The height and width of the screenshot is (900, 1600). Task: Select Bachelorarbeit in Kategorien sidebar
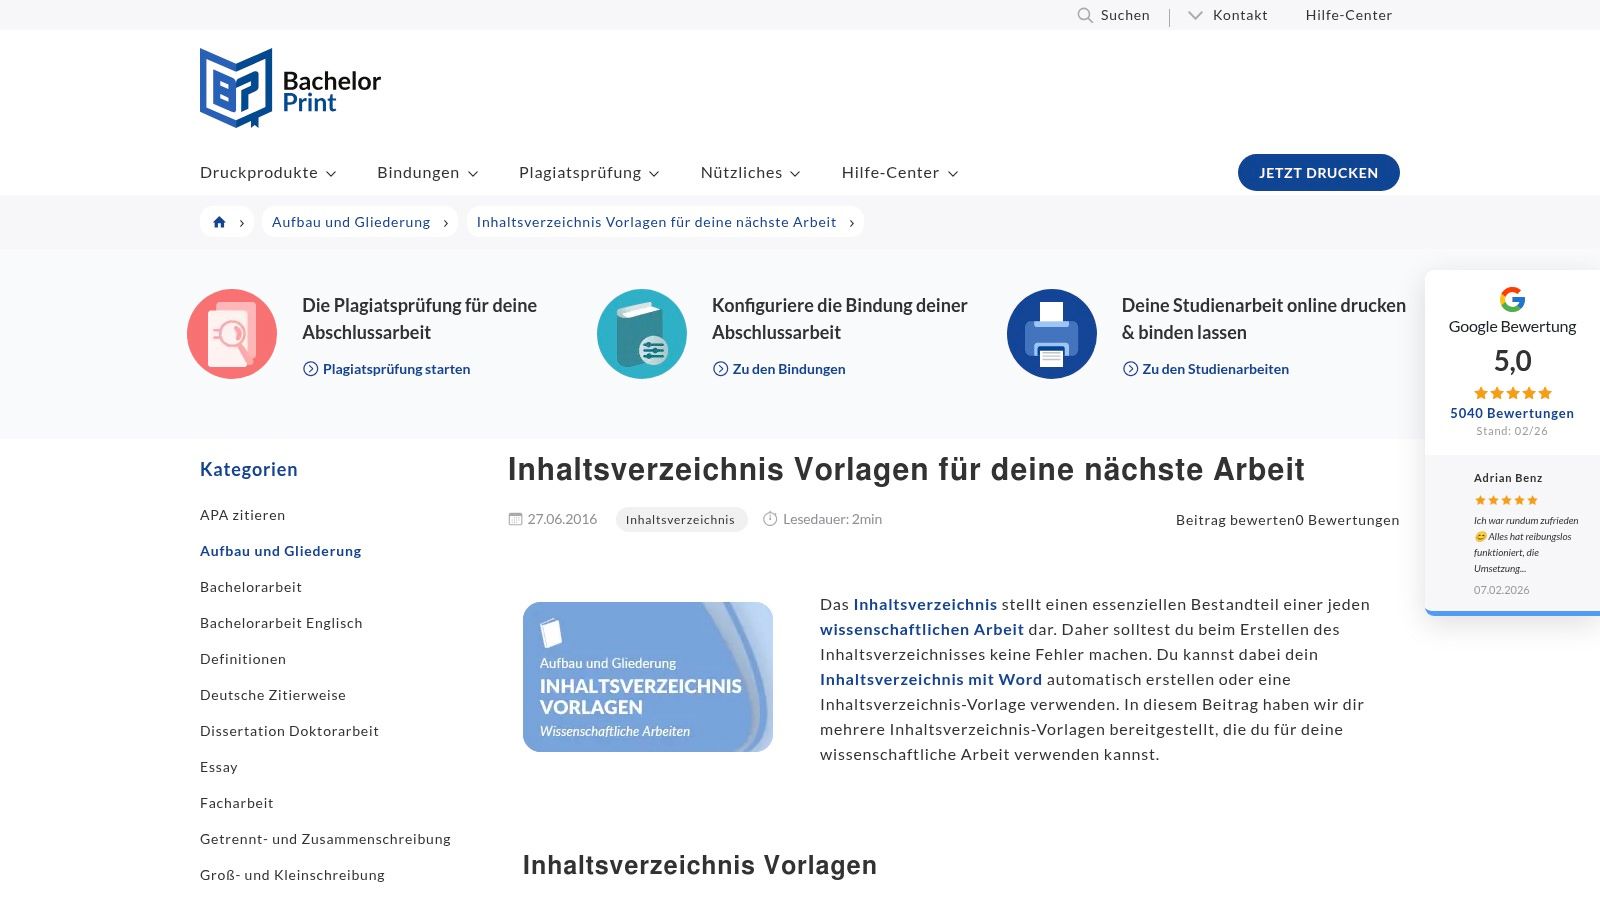251,587
